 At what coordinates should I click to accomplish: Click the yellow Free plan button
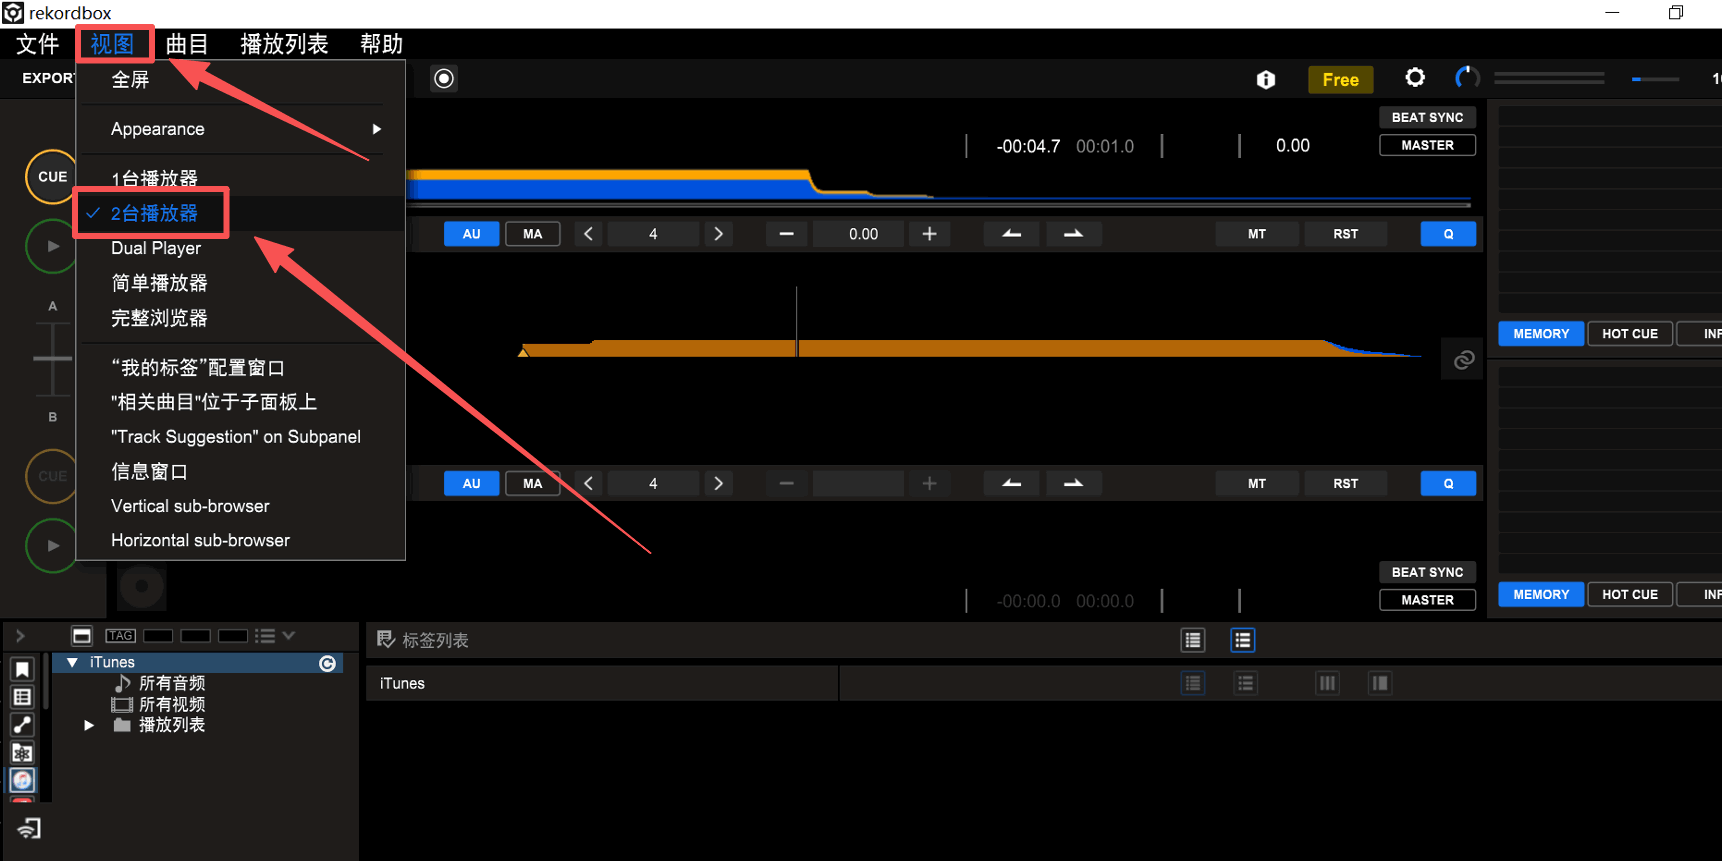1340,80
